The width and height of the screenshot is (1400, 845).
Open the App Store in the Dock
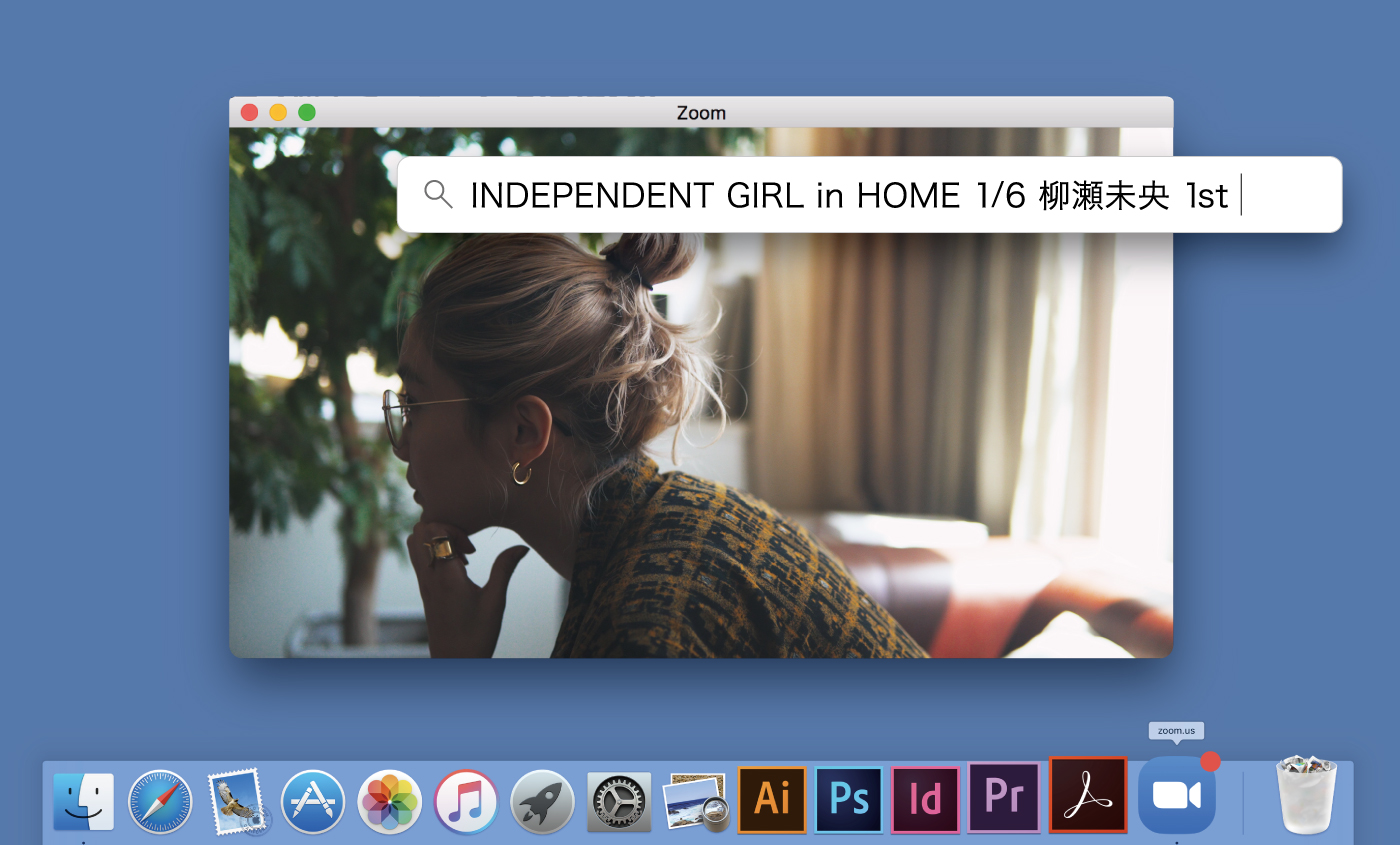click(313, 801)
